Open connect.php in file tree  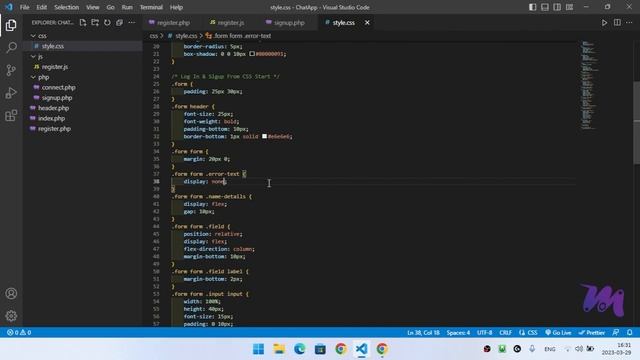pos(58,87)
